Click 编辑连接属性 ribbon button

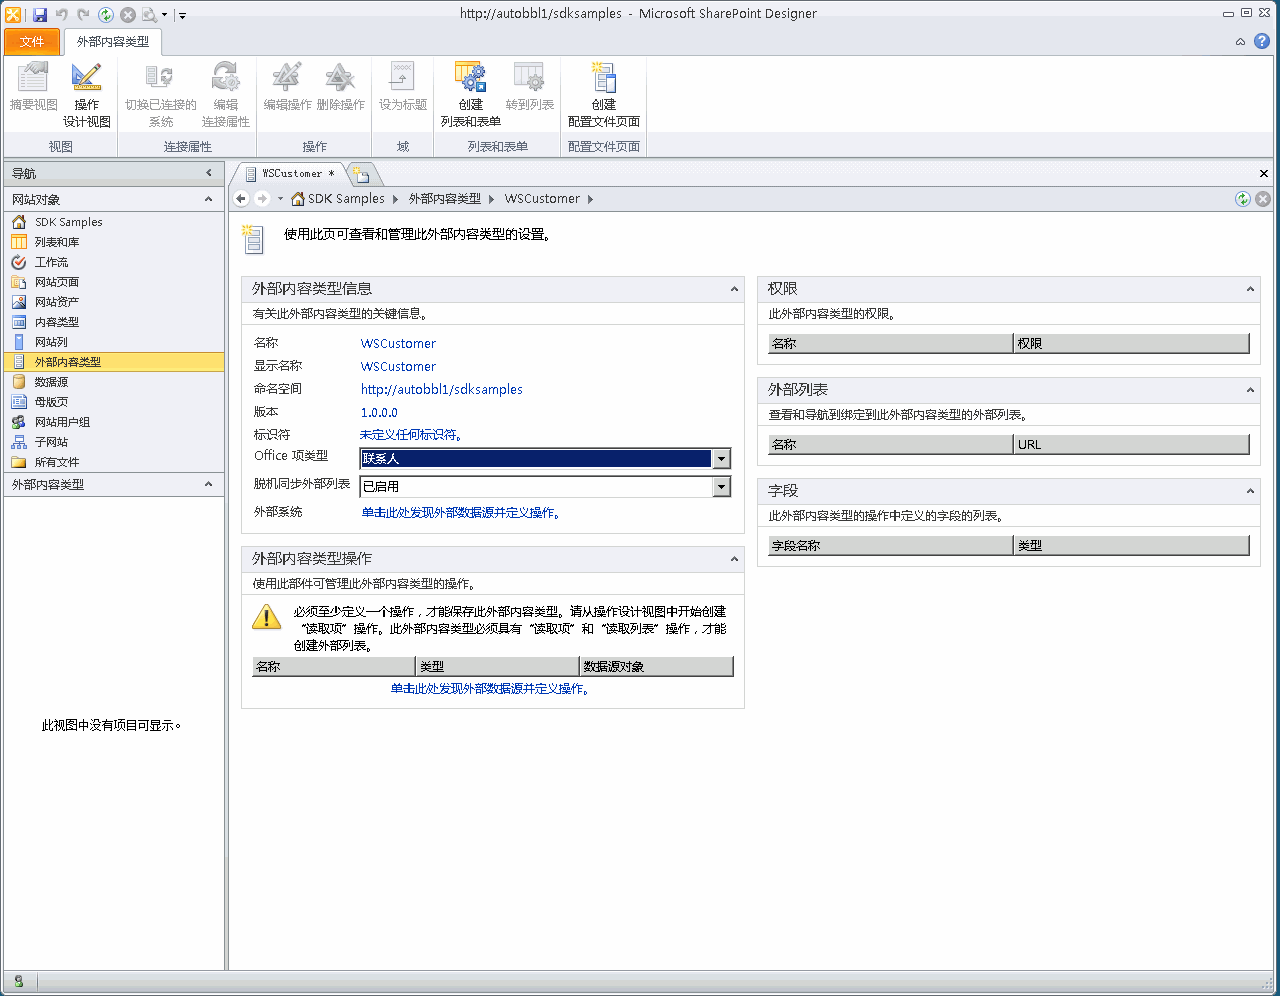point(226,95)
